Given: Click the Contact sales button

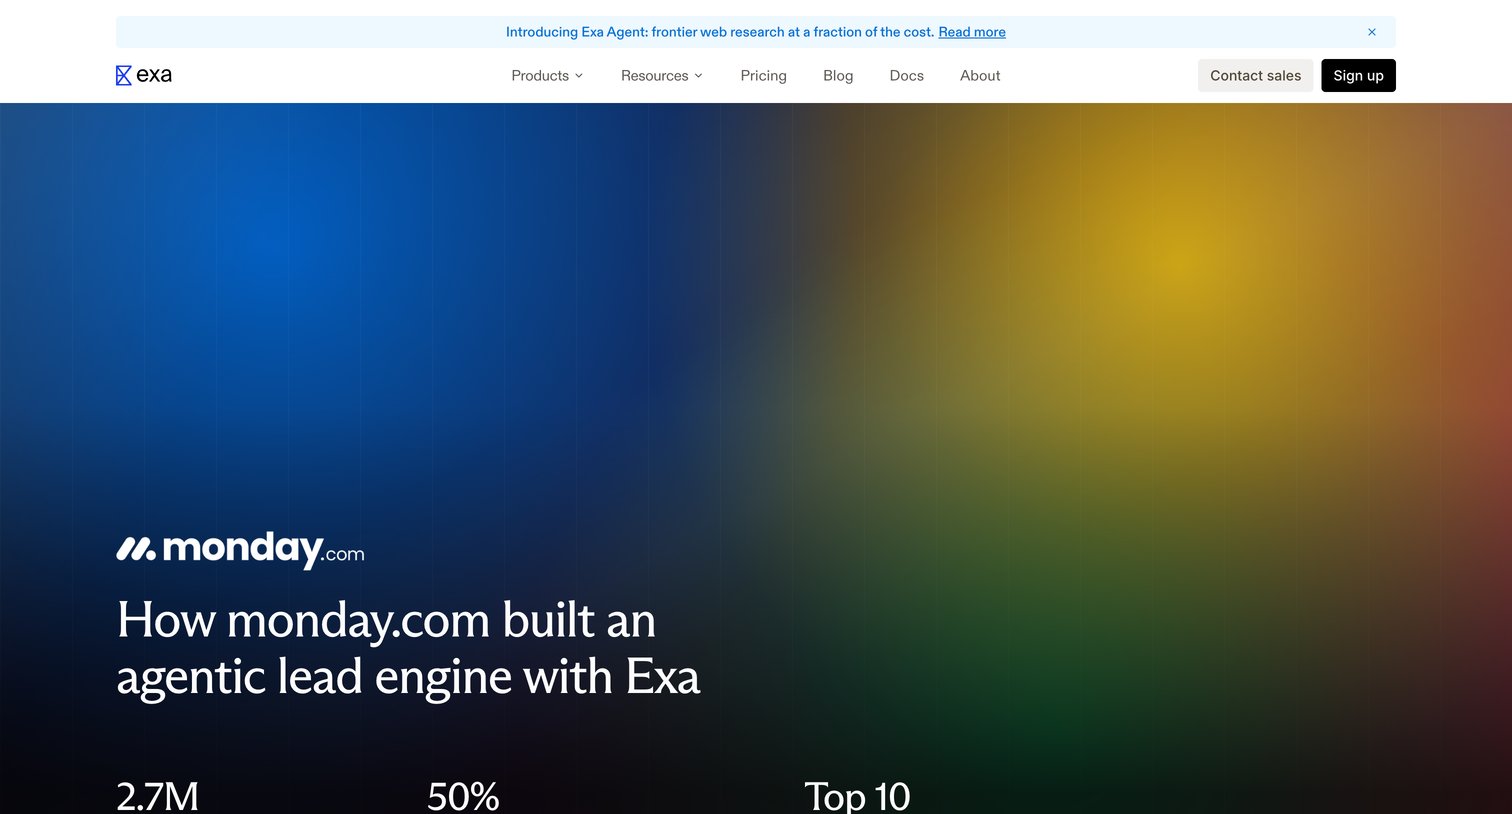Looking at the screenshot, I should coord(1256,75).
